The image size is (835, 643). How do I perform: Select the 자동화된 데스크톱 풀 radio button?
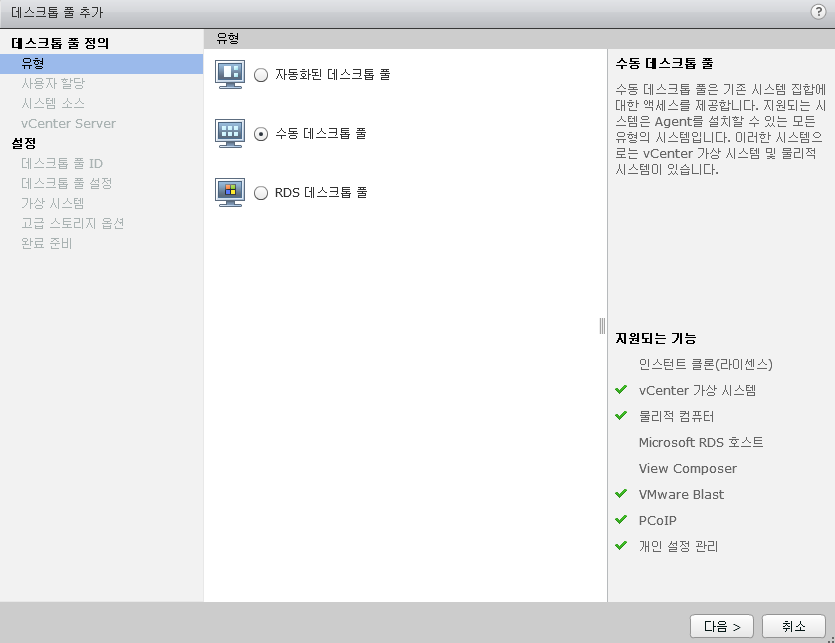pyautogui.click(x=261, y=75)
